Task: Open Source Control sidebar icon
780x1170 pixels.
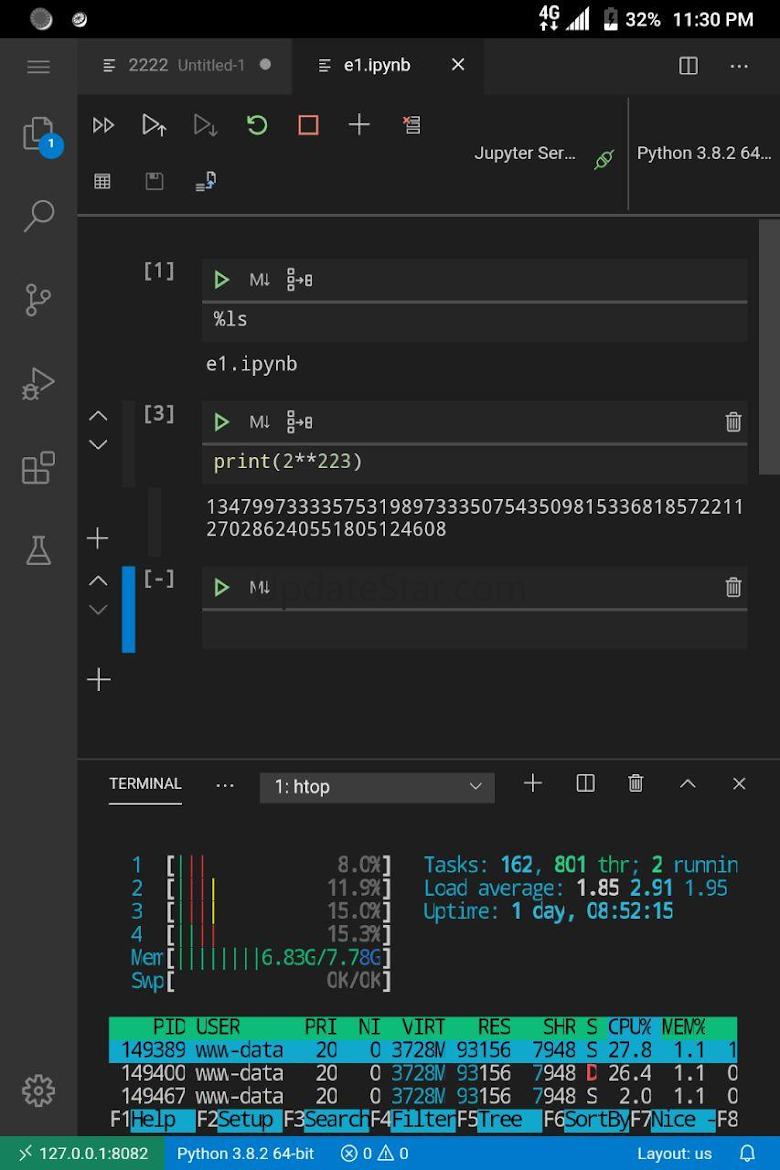Action: tap(38, 300)
